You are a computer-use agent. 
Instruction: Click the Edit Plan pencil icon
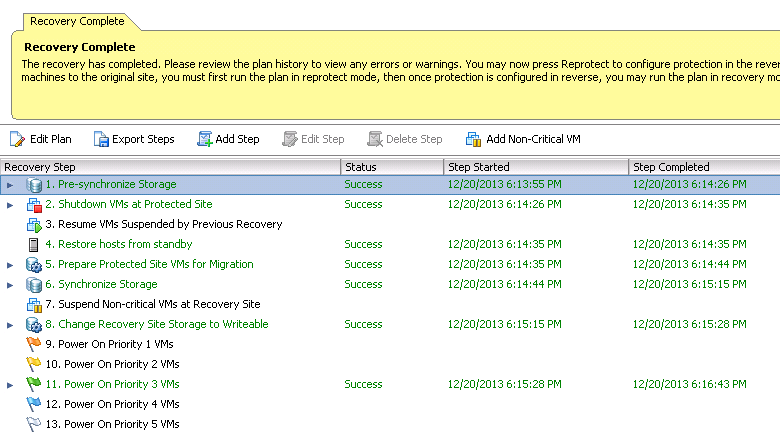coord(17,139)
